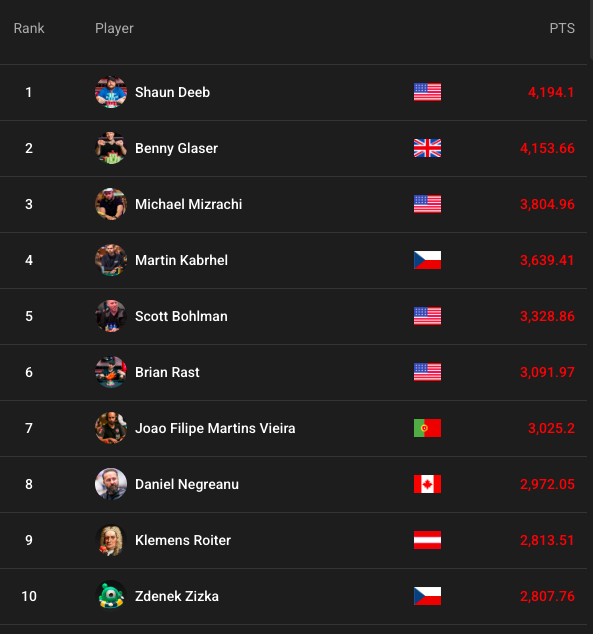Sort by the Rank column header

click(x=29, y=28)
